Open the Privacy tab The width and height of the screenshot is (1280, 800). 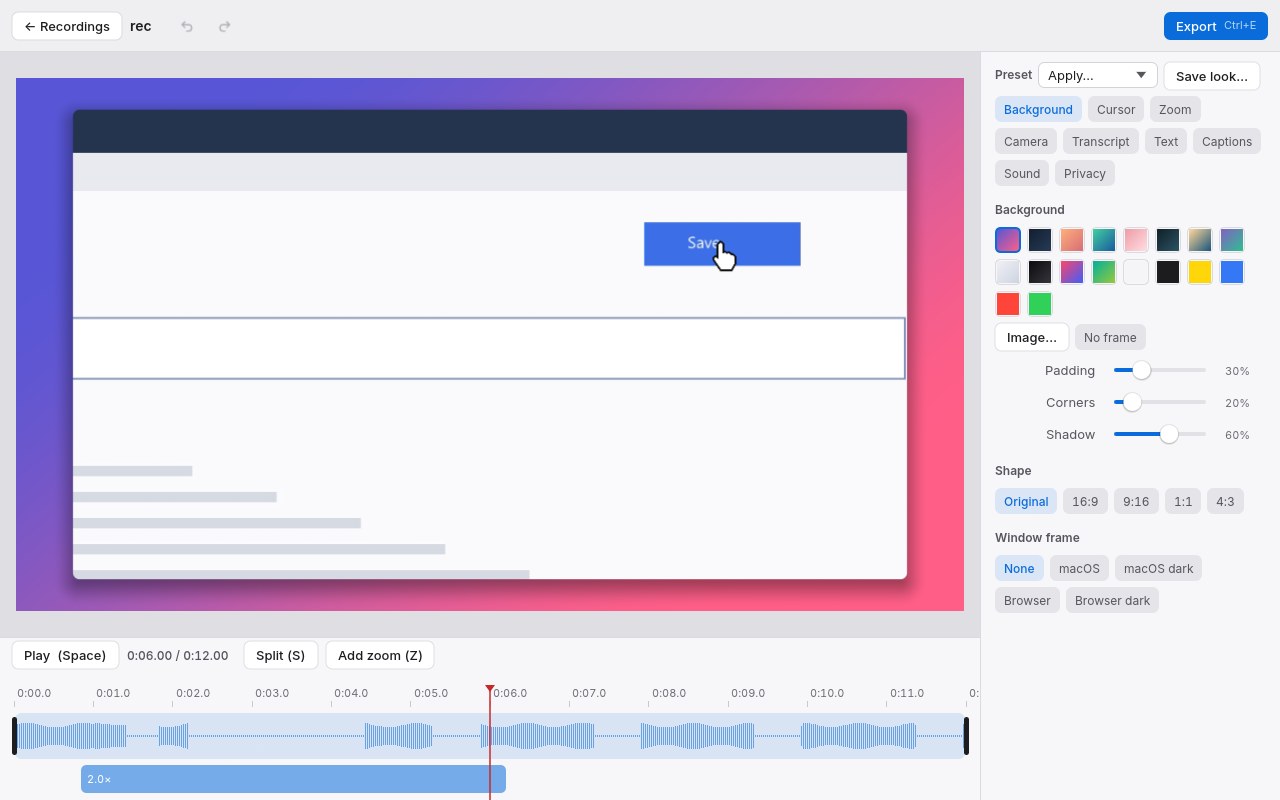[1085, 173]
